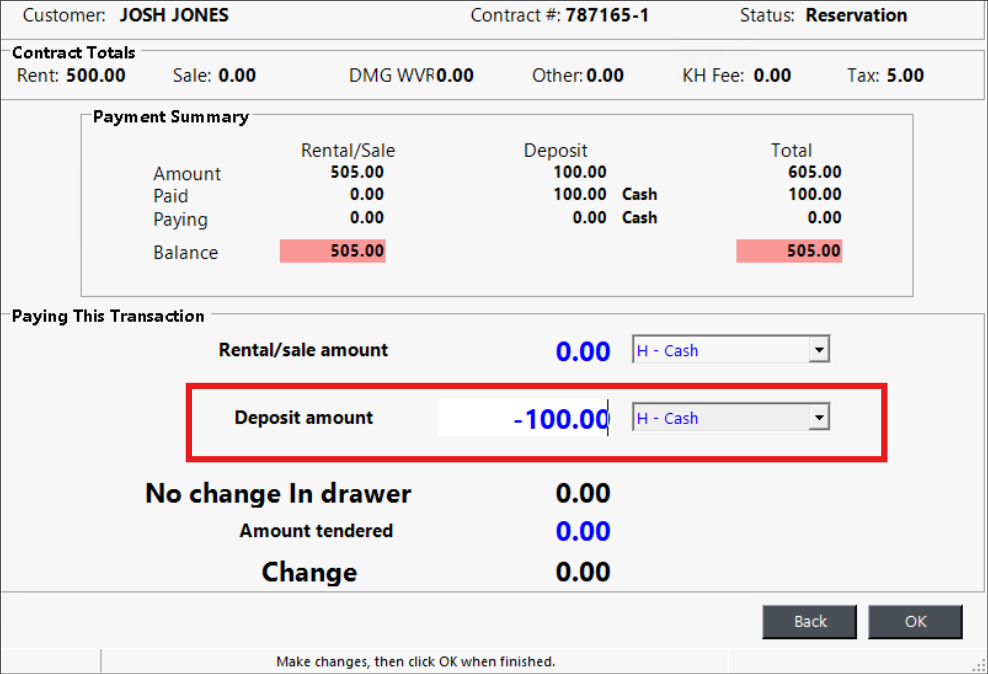The height and width of the screenshot is (674, 988).
Task: Click the contract number 787165-1
Action: 606,15
